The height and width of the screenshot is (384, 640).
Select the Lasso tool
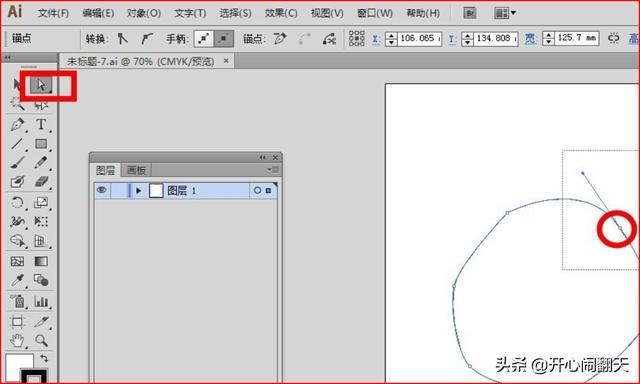(41, 104)
